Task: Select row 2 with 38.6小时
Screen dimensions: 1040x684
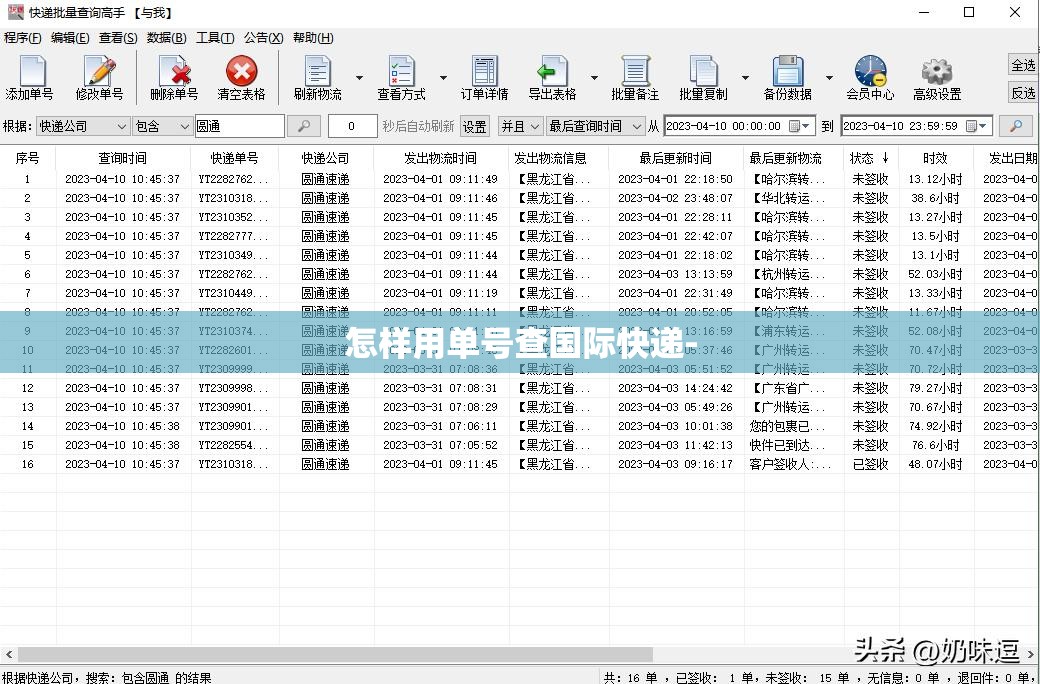Action: tap(520, 198)
